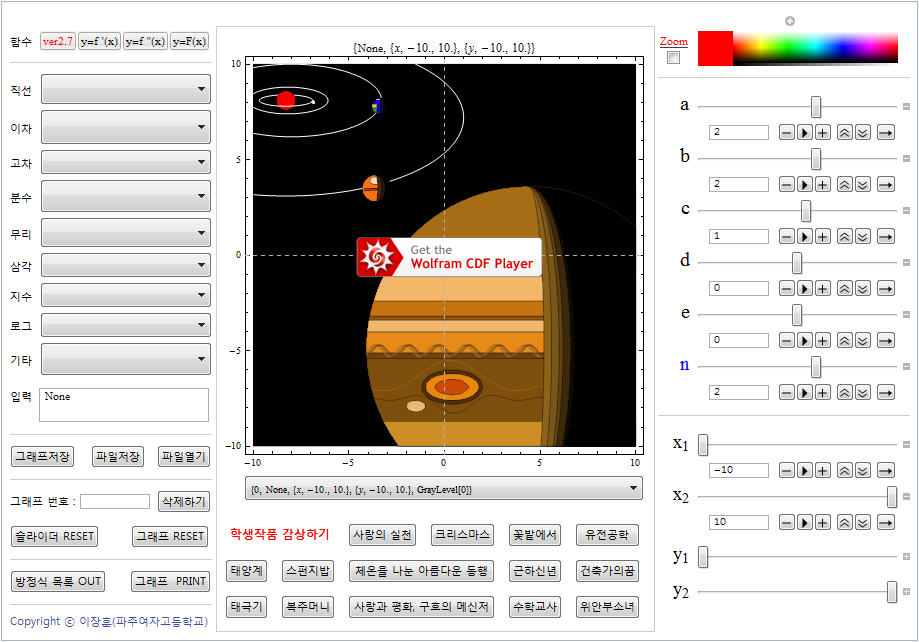Click the 입력 text input box
The width and height of the screenshot is (919, 642).
click(124, 405)
